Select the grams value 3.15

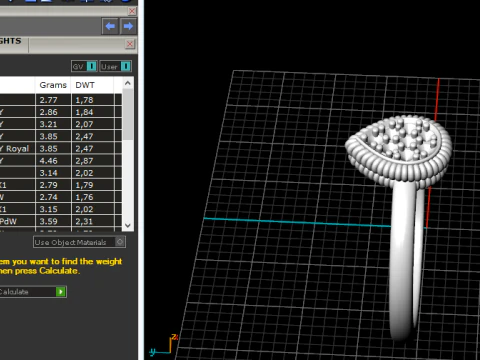point(53,209)
